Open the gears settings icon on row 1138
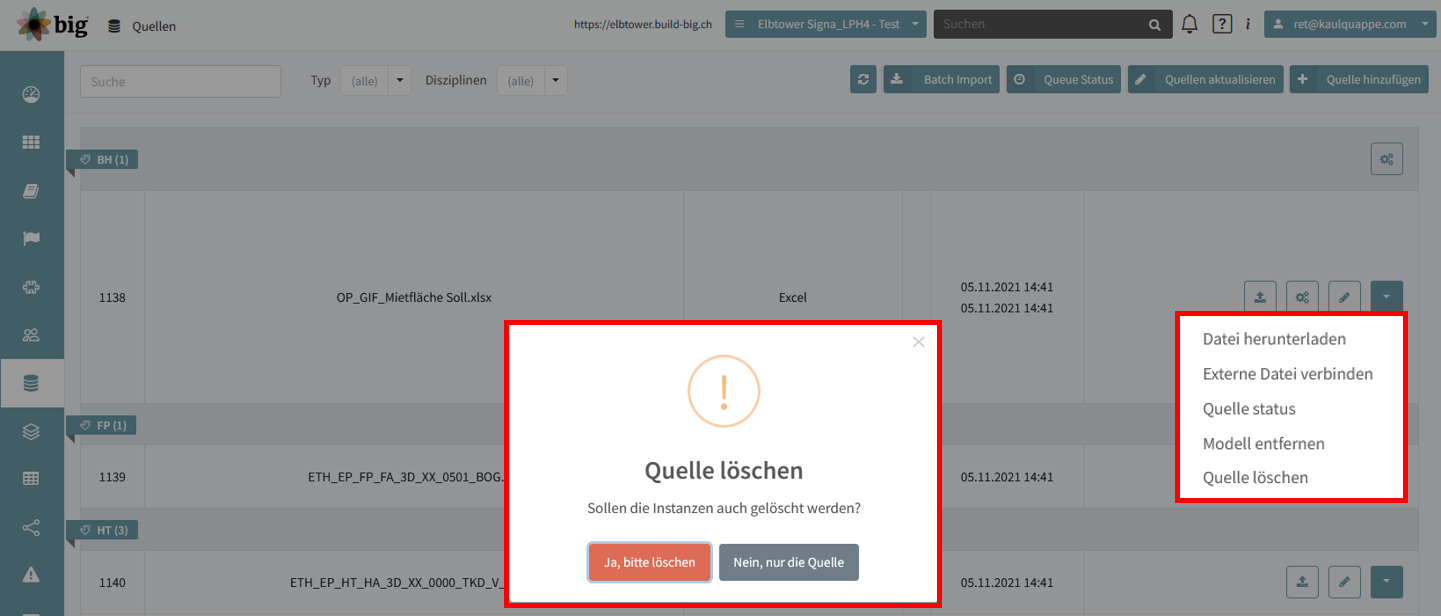This screenshot has height=616, width=1441. [x=1302, y=296]
